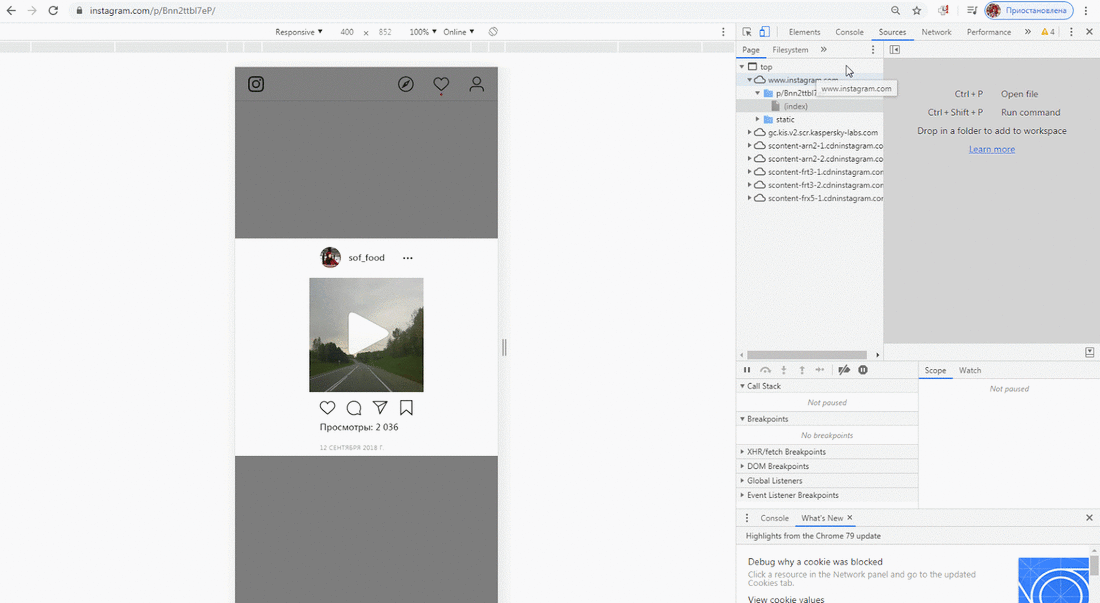Click the step out debugger button
The image size is (1100, 603).
coord(802,370)
